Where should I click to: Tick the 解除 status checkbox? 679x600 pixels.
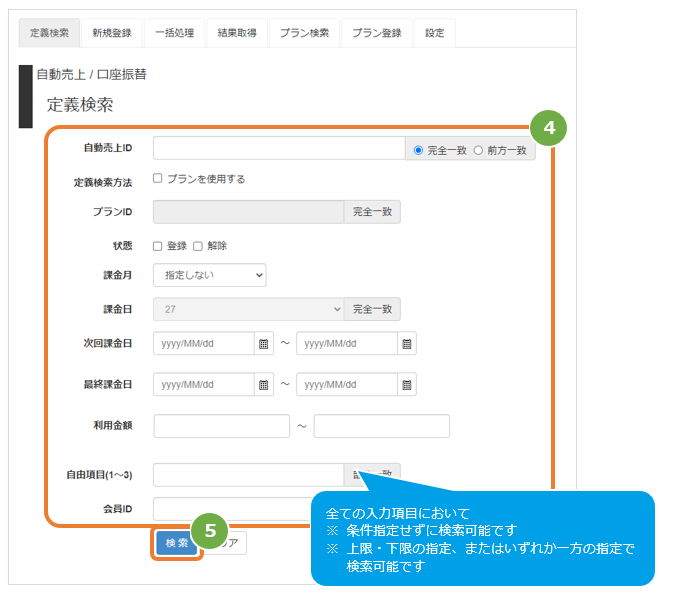[198, 246]
